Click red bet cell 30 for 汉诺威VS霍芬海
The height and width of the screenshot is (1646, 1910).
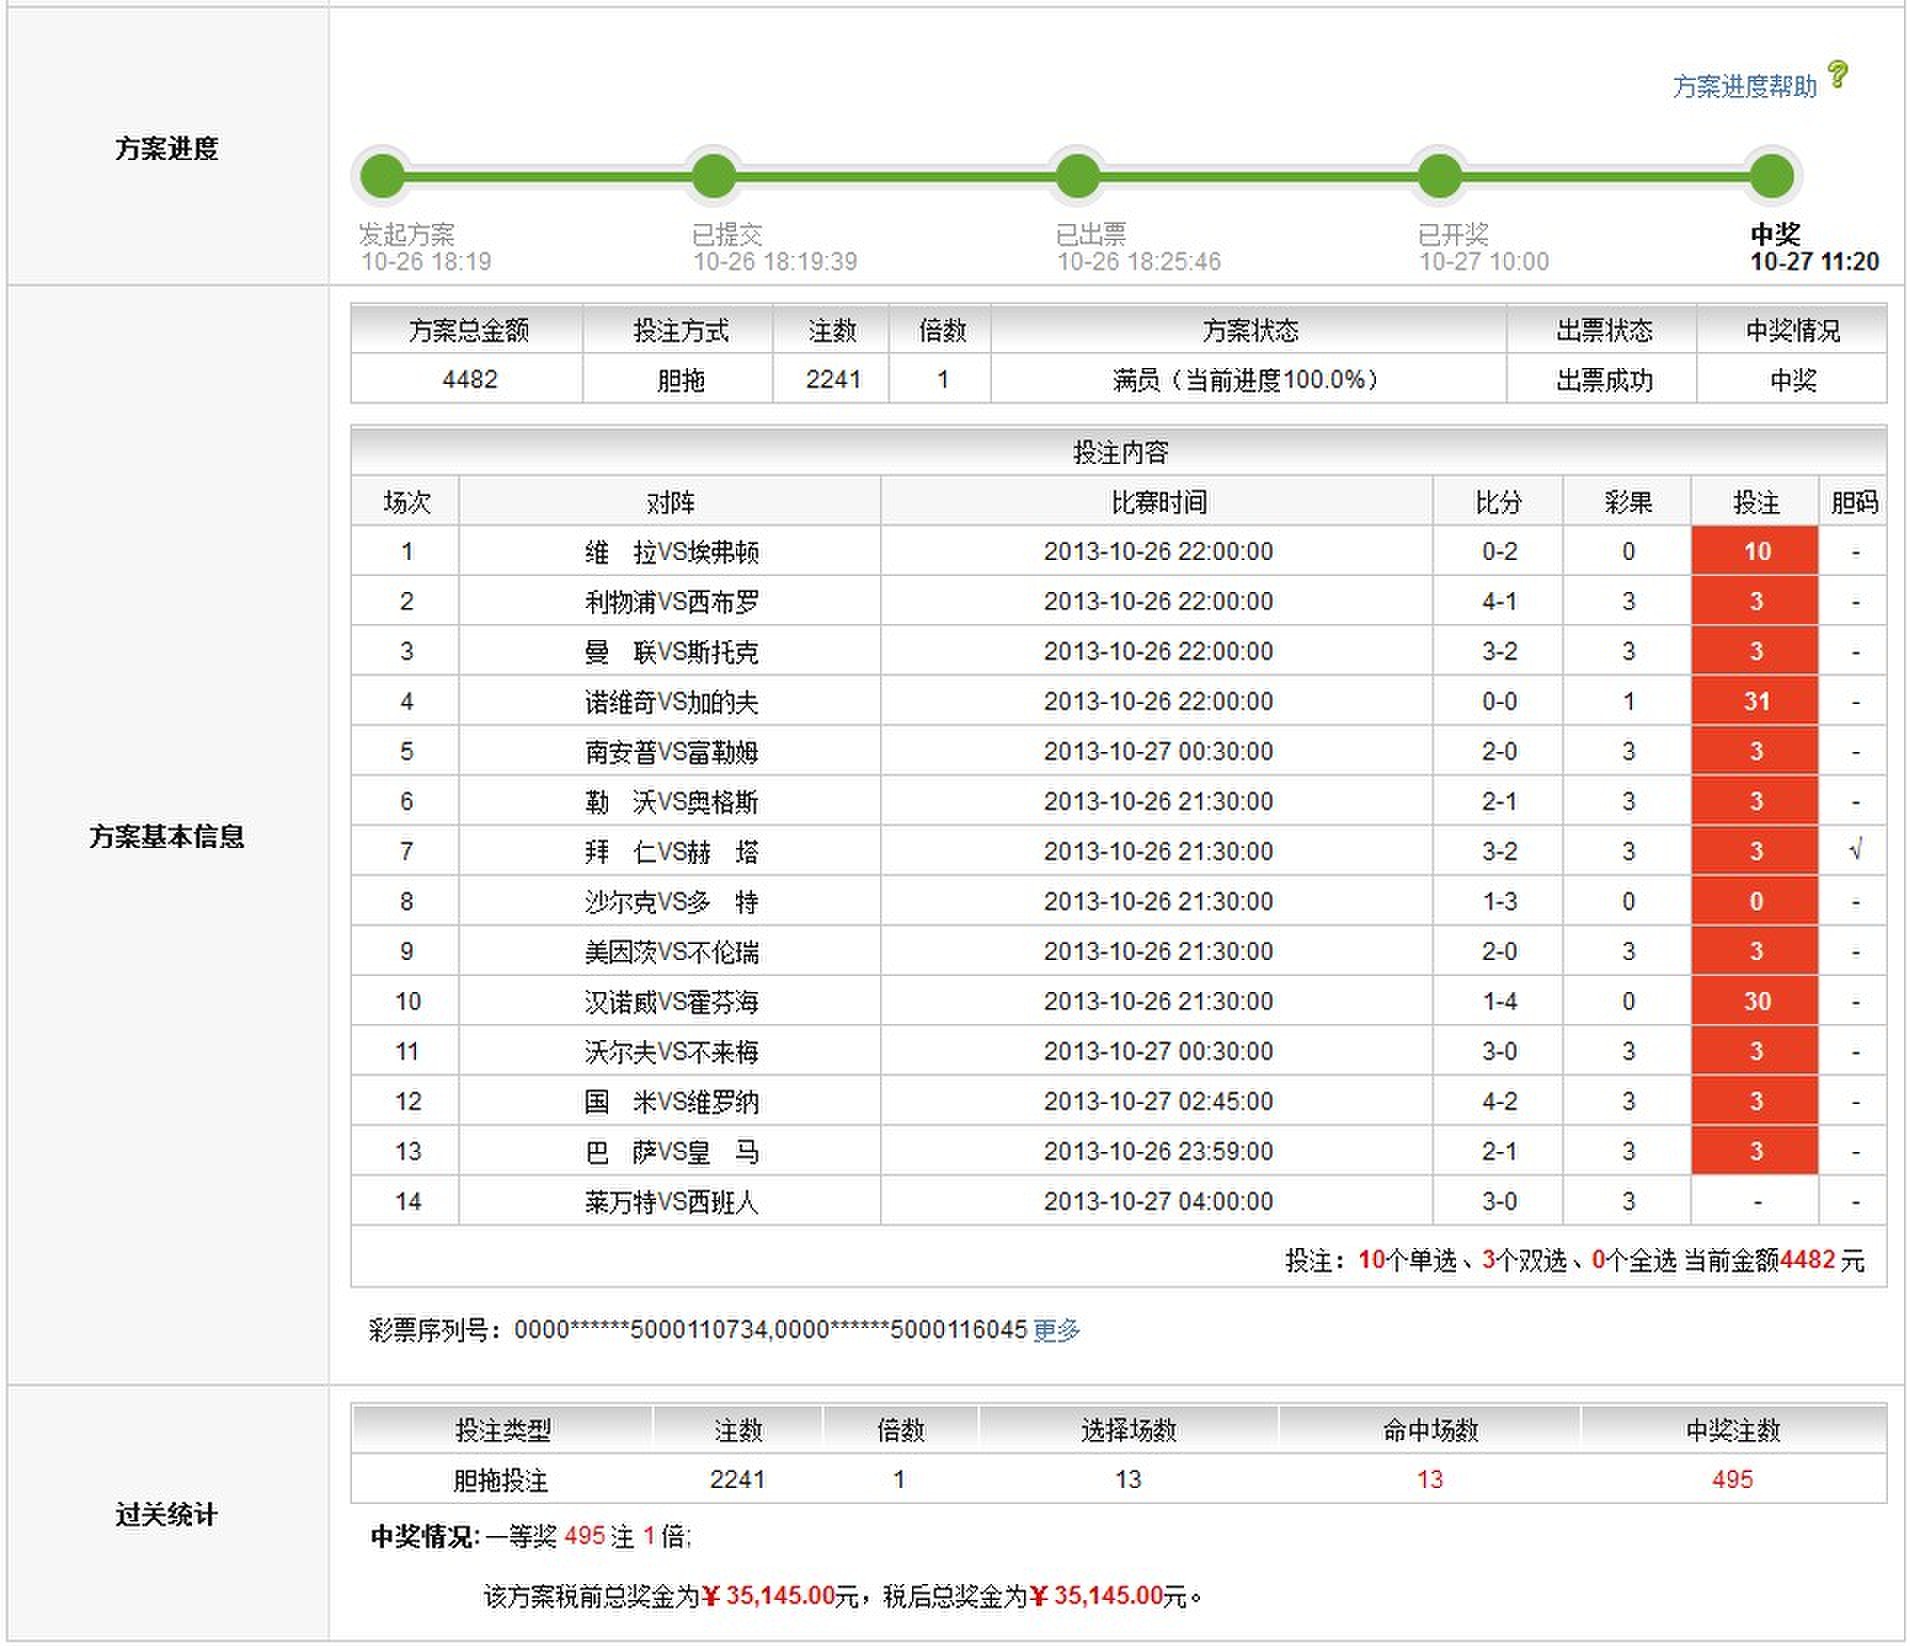coord(1755,1001)
